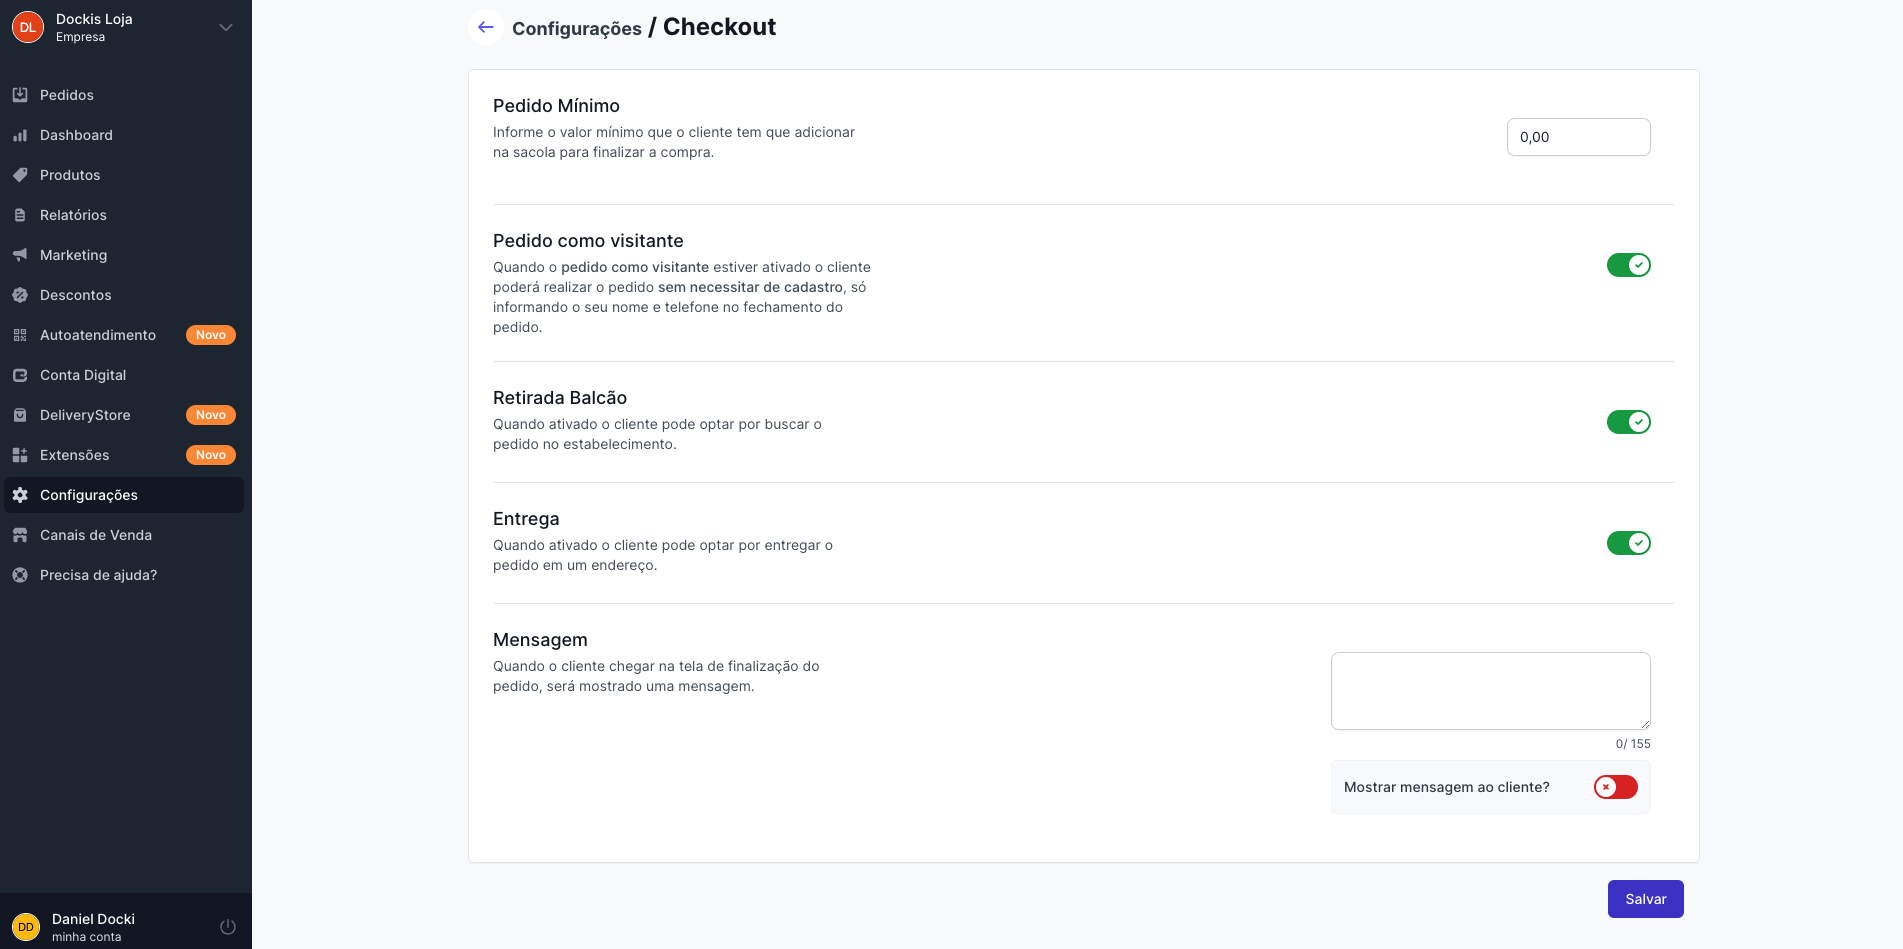Expand the Dockis Loja company dropdown
The height and width of the screenshot is (949, 1903).
point(226,27)
